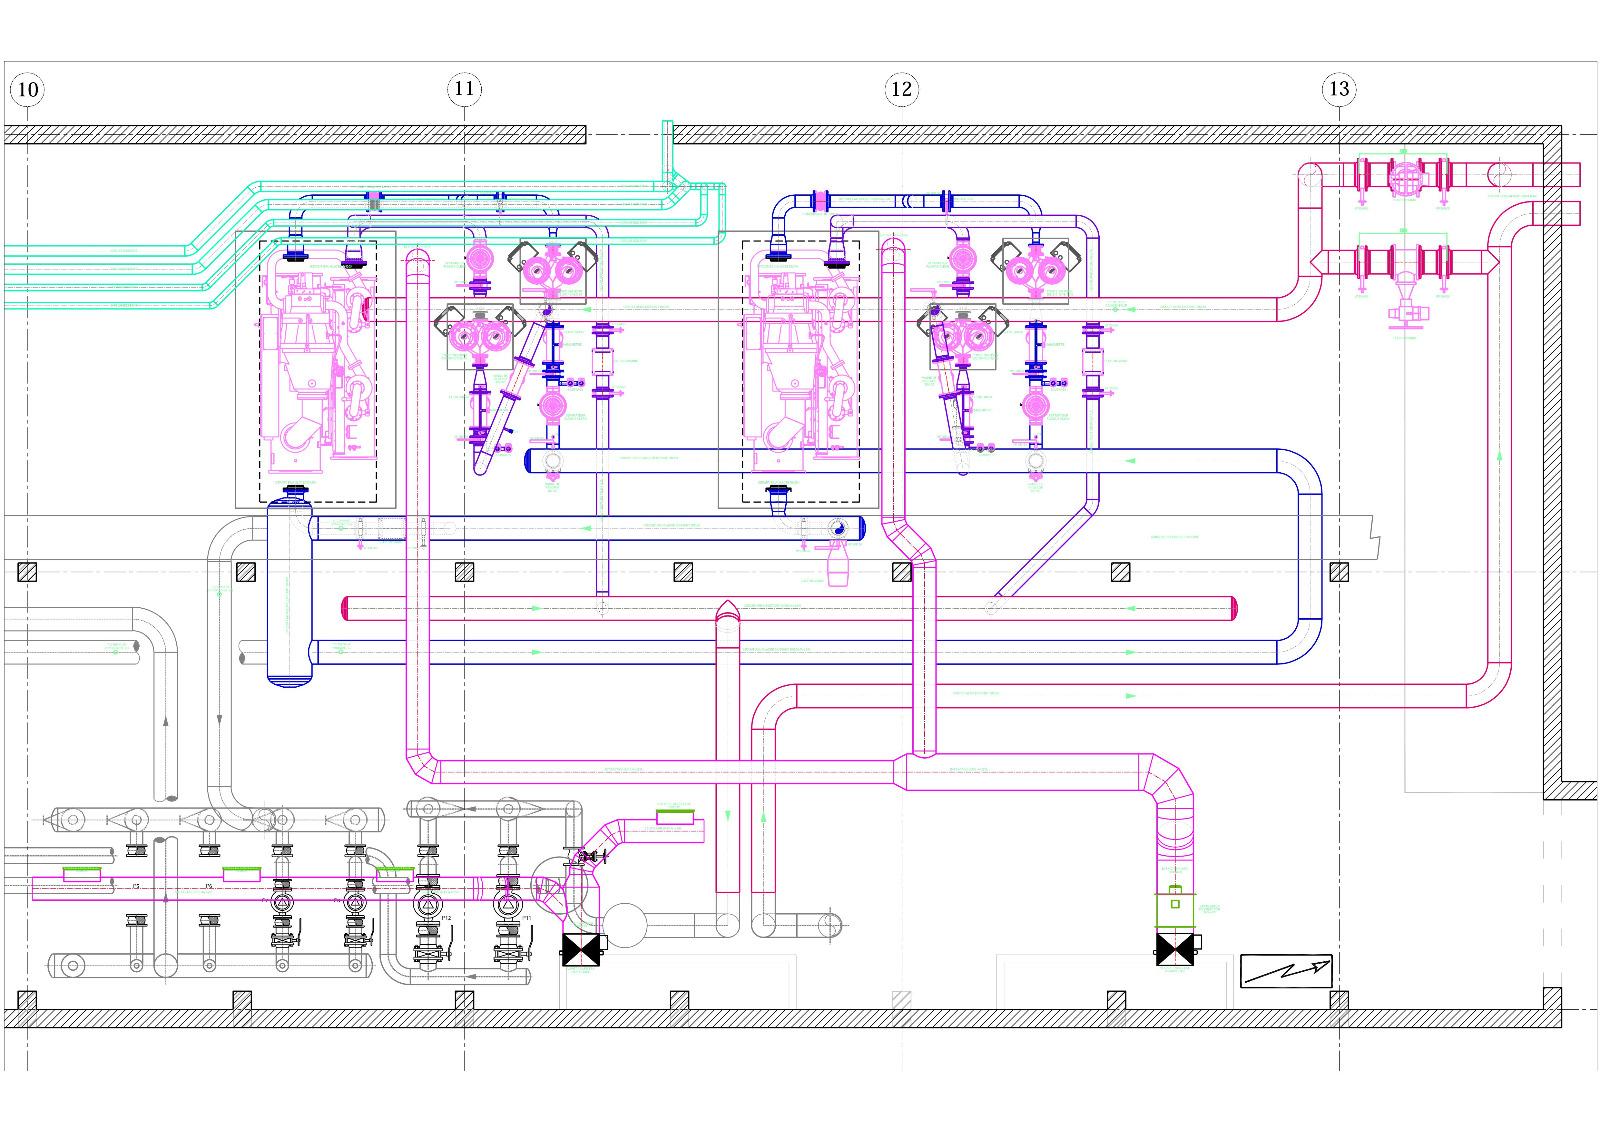
Task: Click the axis marker circle labeled 12
Action: click(x=900, y=89)
